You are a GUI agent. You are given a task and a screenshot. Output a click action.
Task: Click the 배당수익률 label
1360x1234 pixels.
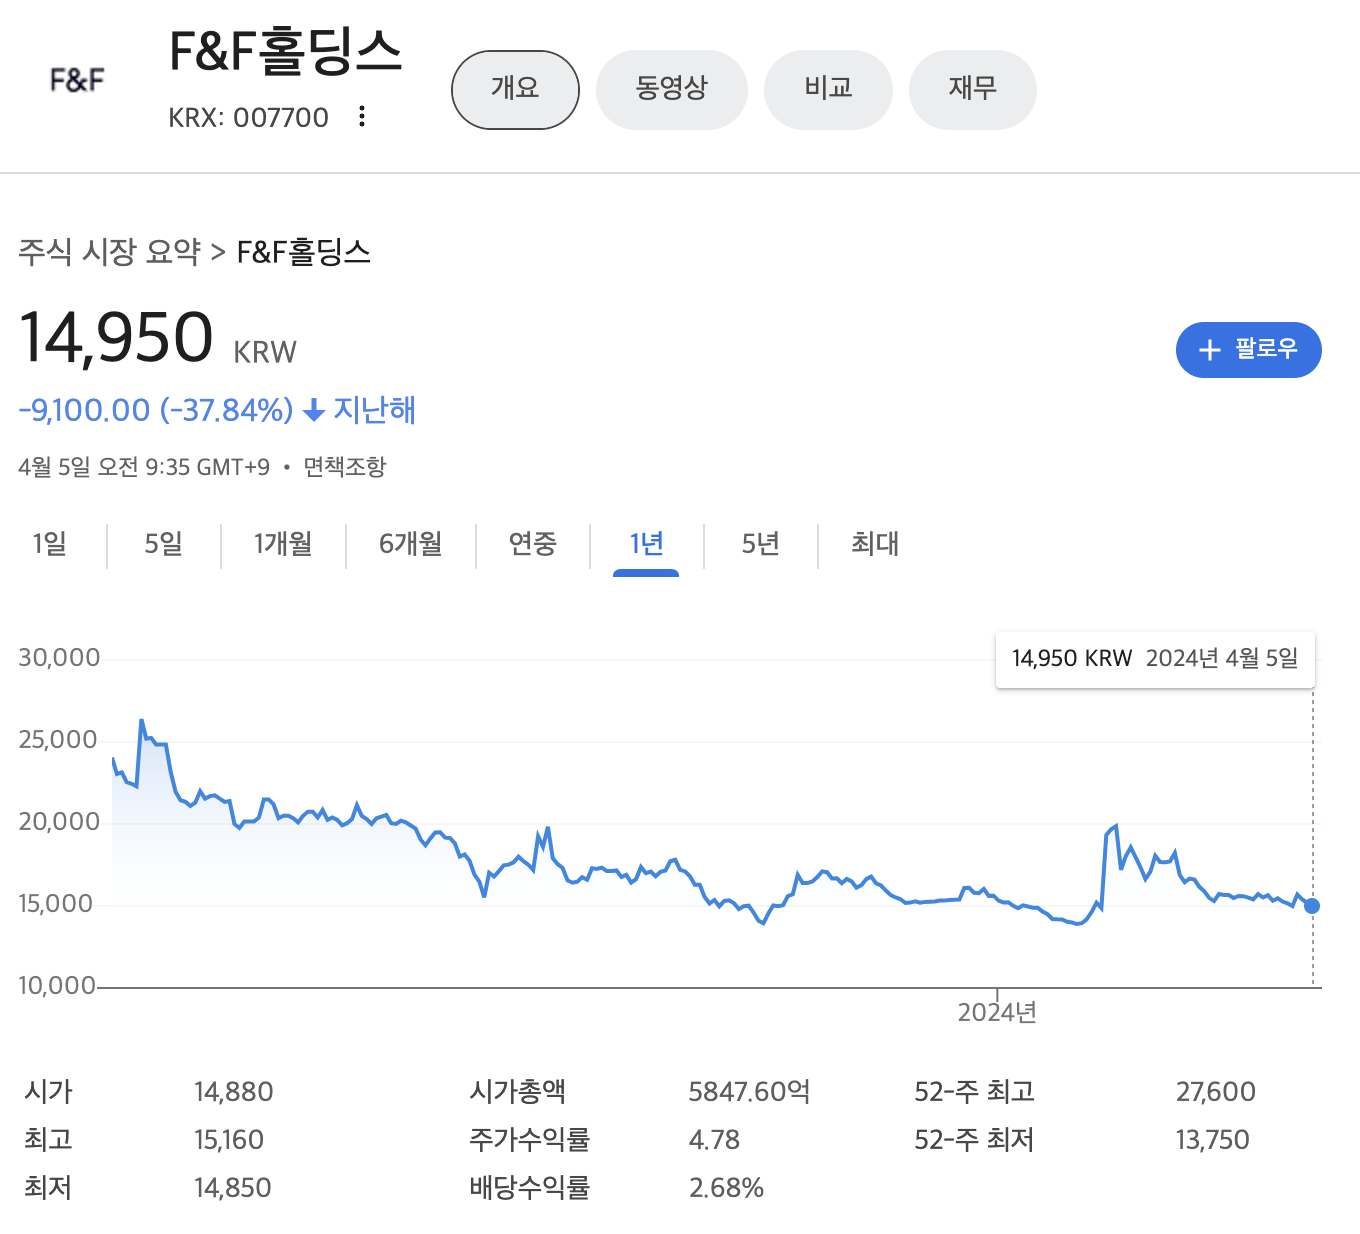click(530, 1188)
